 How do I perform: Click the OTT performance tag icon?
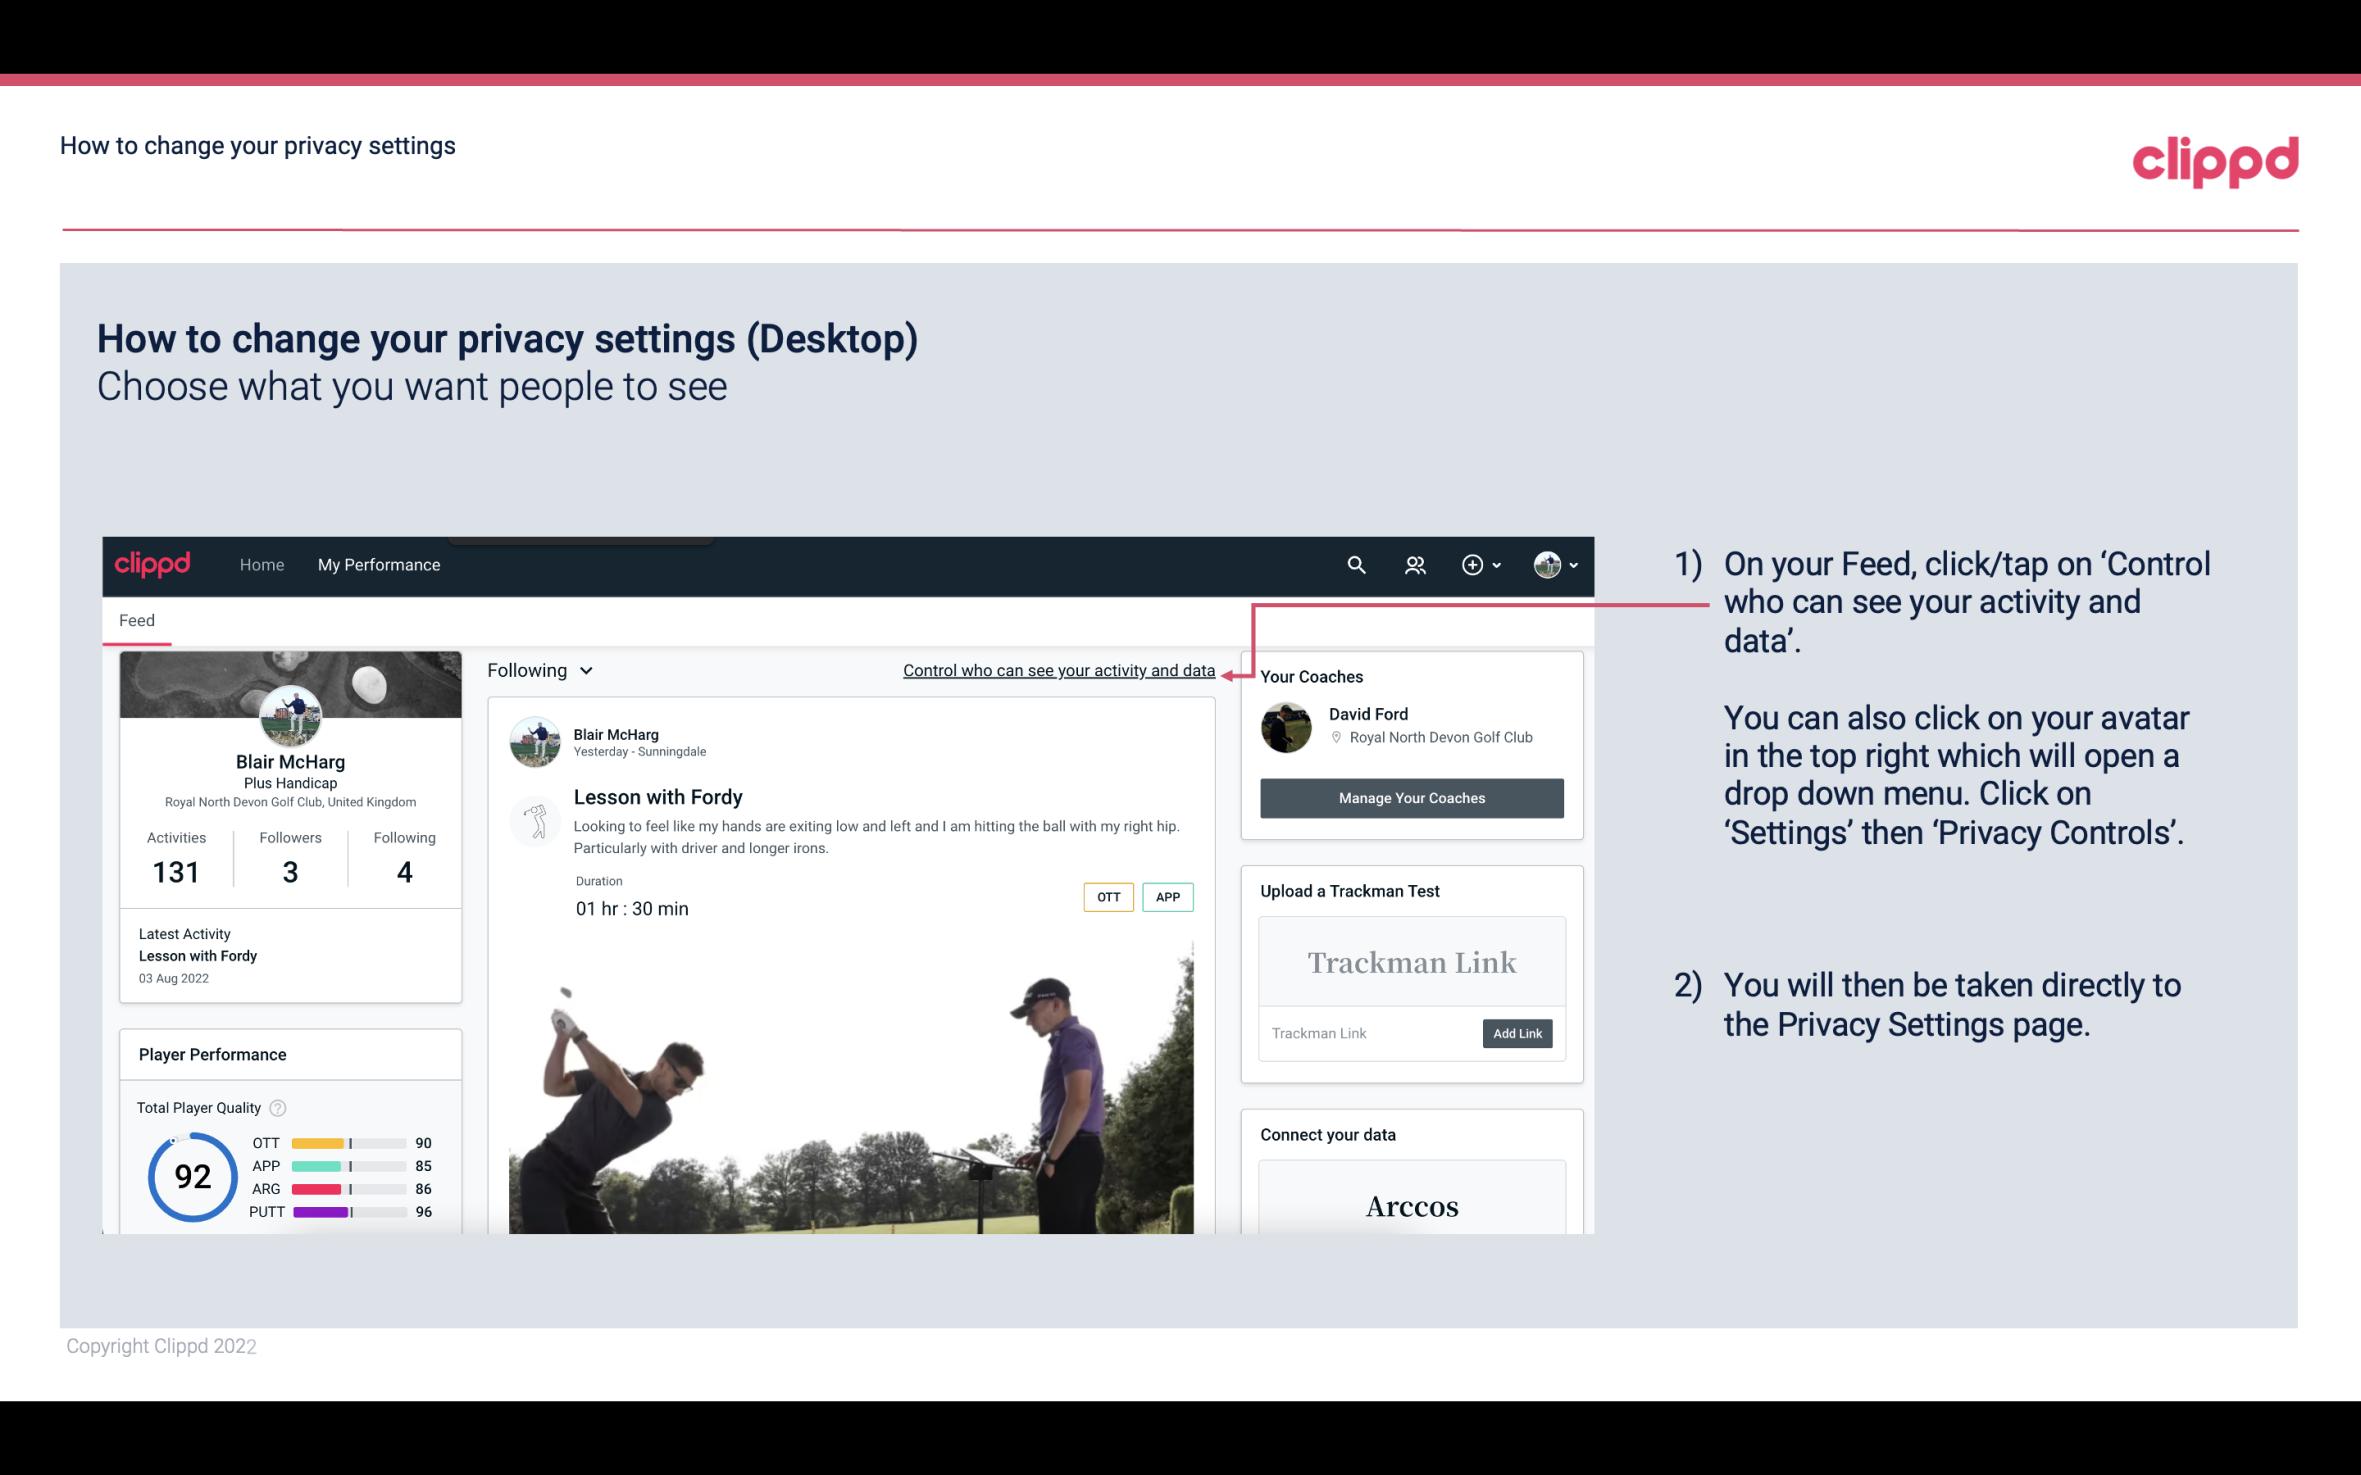1107,896
